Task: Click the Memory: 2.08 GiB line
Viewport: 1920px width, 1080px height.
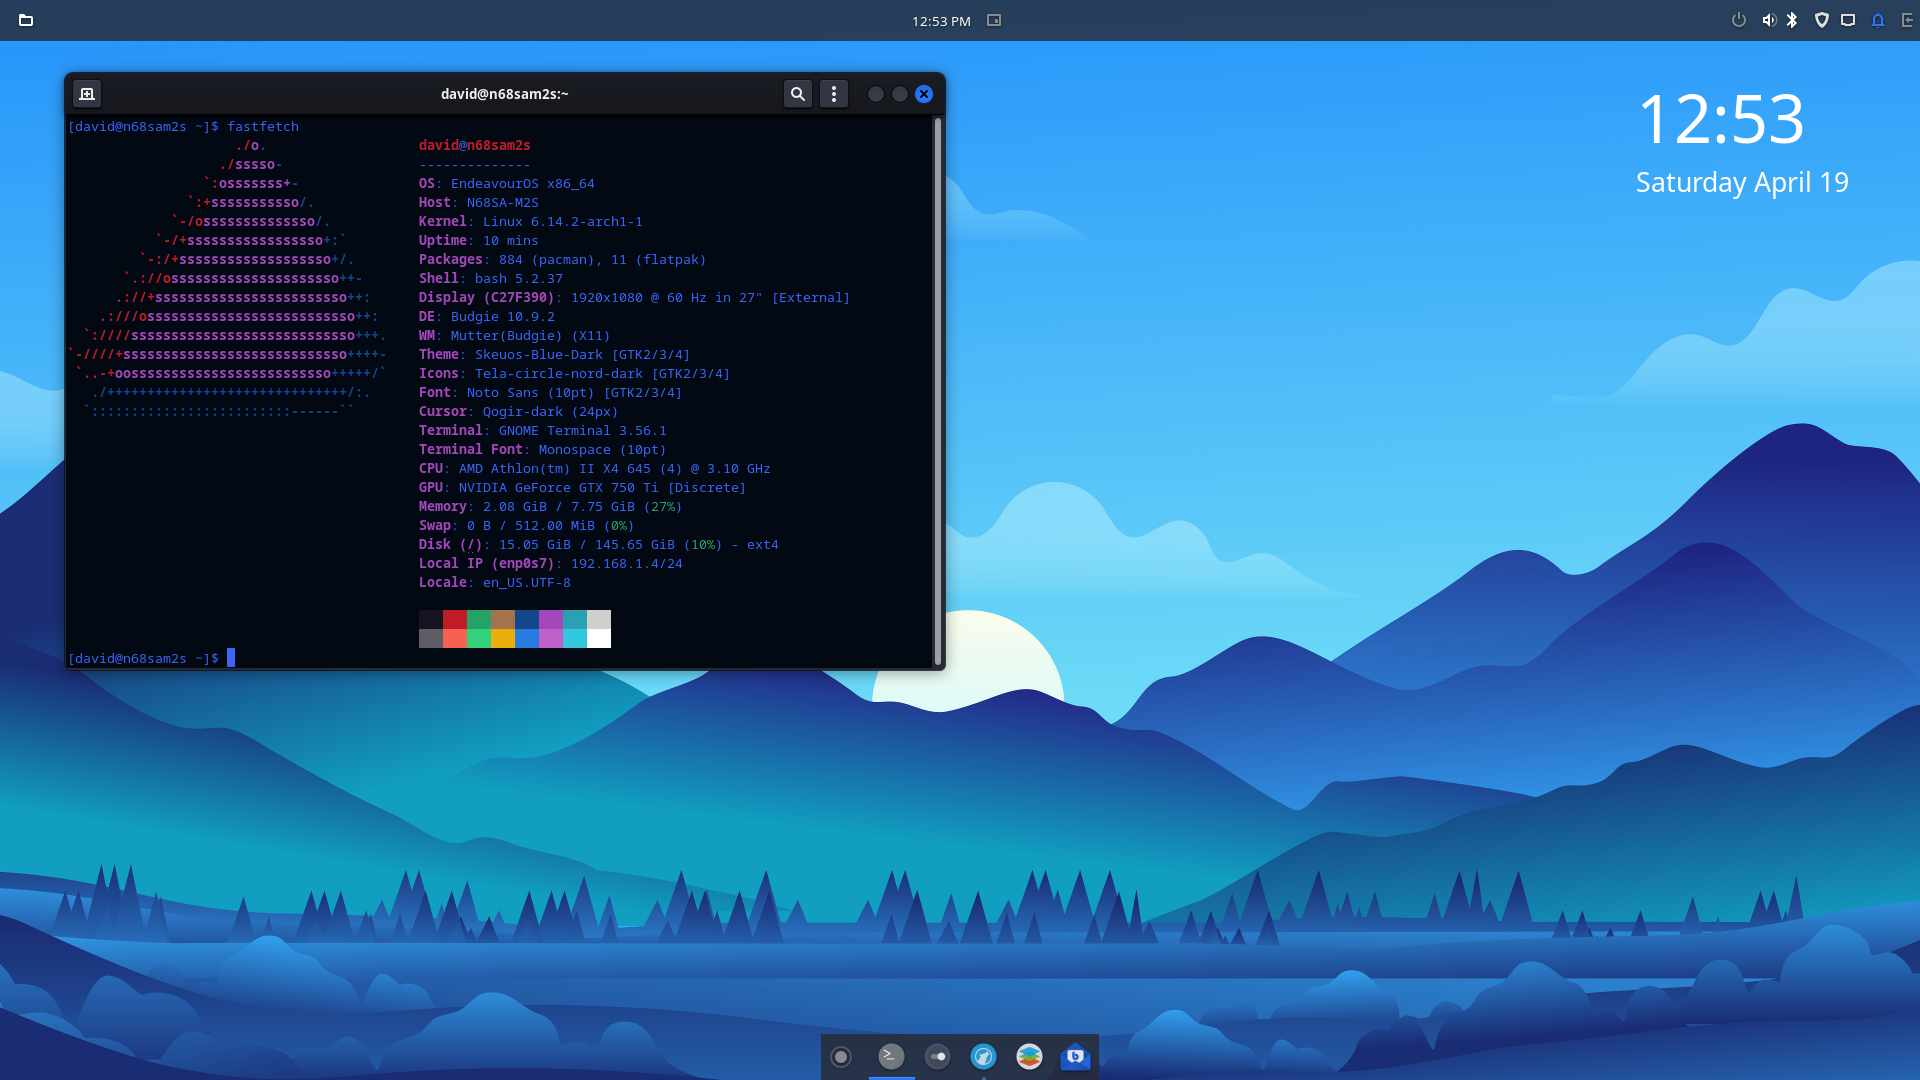Action: [551, 507]
